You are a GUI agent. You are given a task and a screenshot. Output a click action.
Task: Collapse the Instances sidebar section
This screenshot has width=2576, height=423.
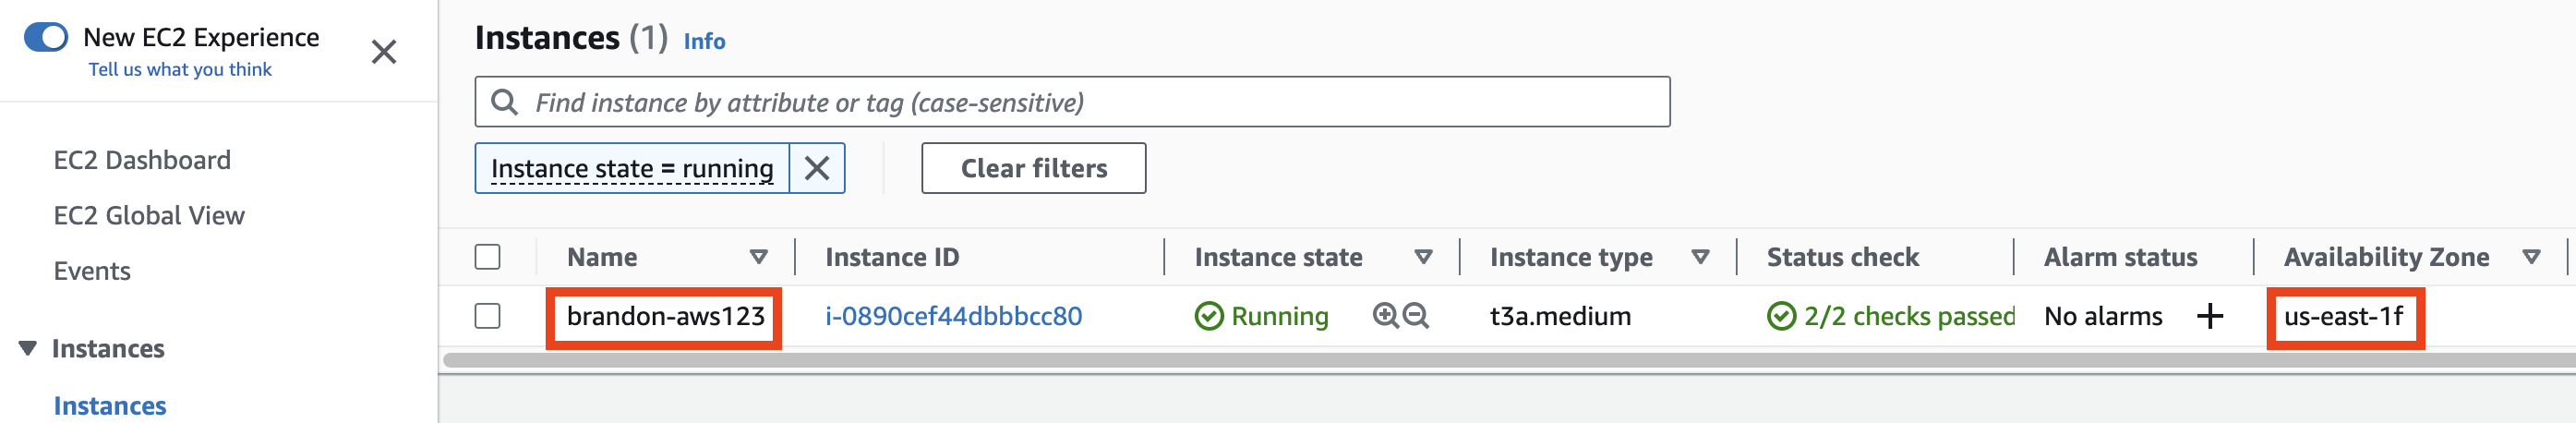pos(28,348)
